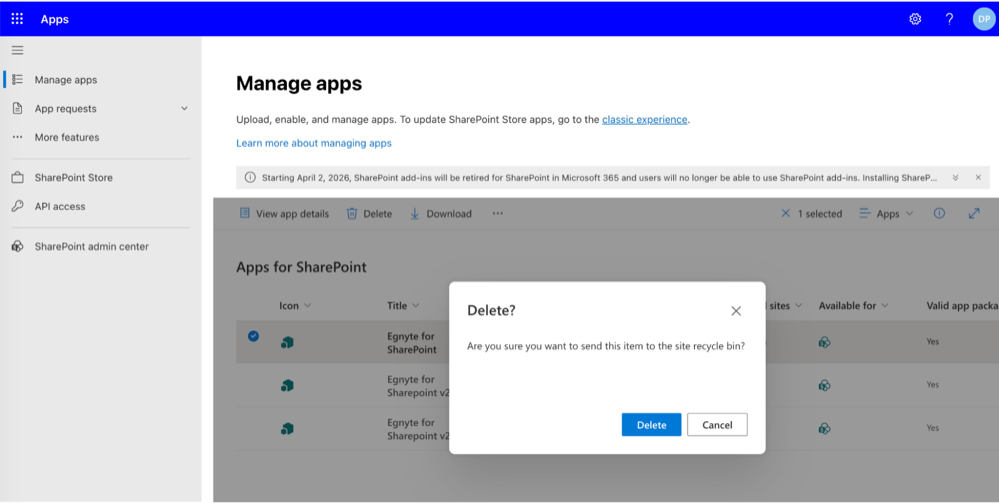
Task: Dismiss the add-ins retirement notice banner
Action: [x=978, y=178]
